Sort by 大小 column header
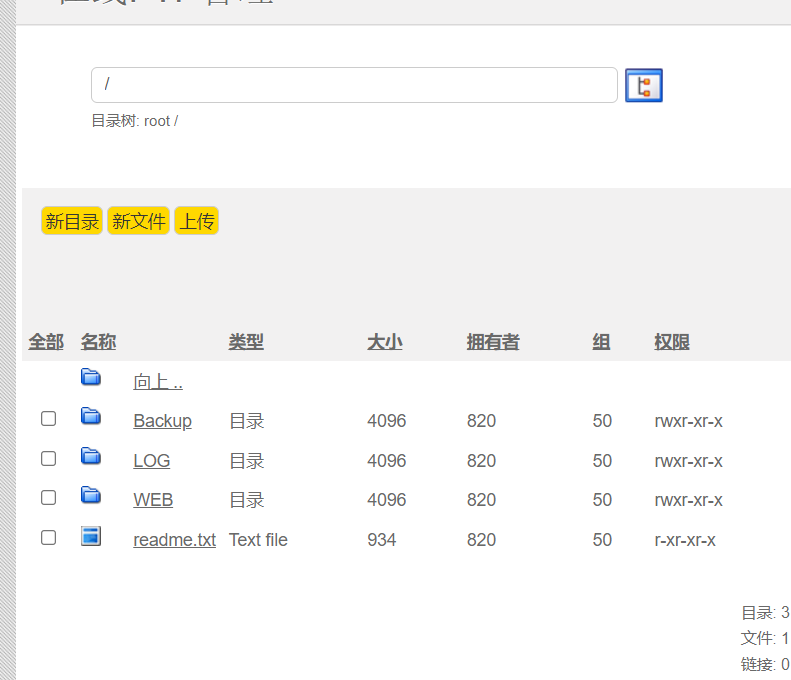 click(384, 342)
